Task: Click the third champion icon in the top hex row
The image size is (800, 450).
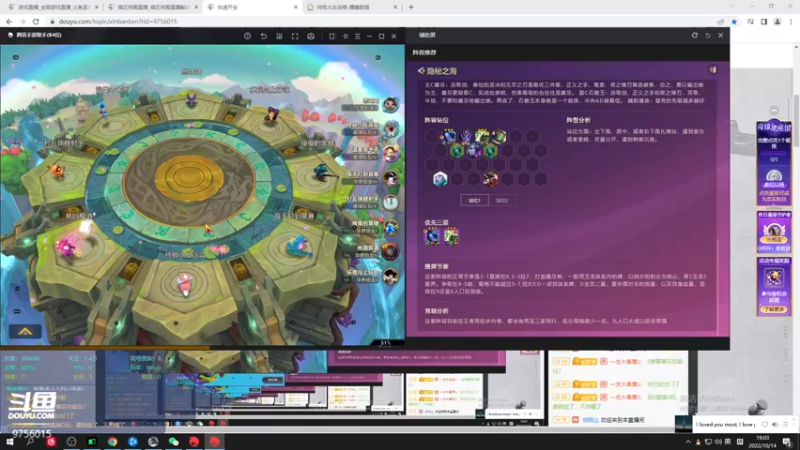Action: tap(482, 136)
